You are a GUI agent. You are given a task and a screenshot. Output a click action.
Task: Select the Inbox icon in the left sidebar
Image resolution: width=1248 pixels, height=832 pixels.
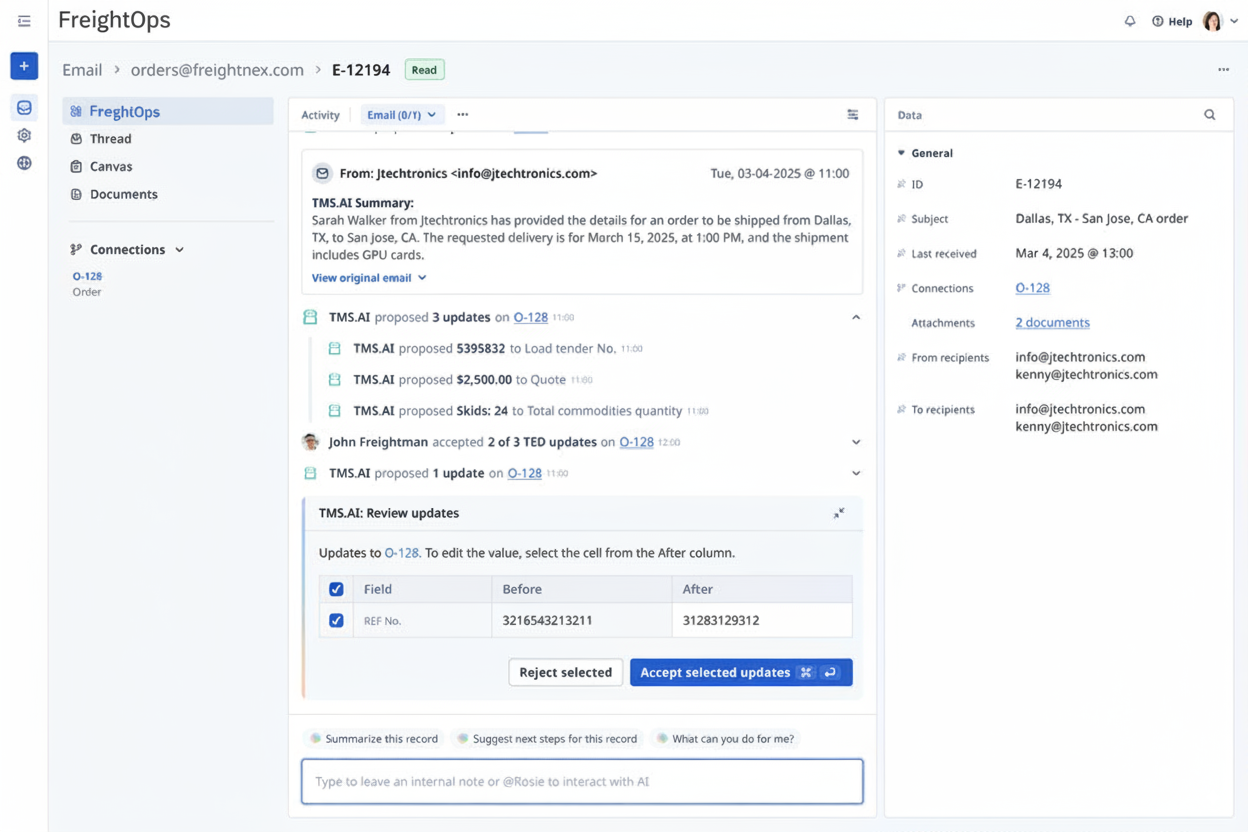(x=24, y=107)
